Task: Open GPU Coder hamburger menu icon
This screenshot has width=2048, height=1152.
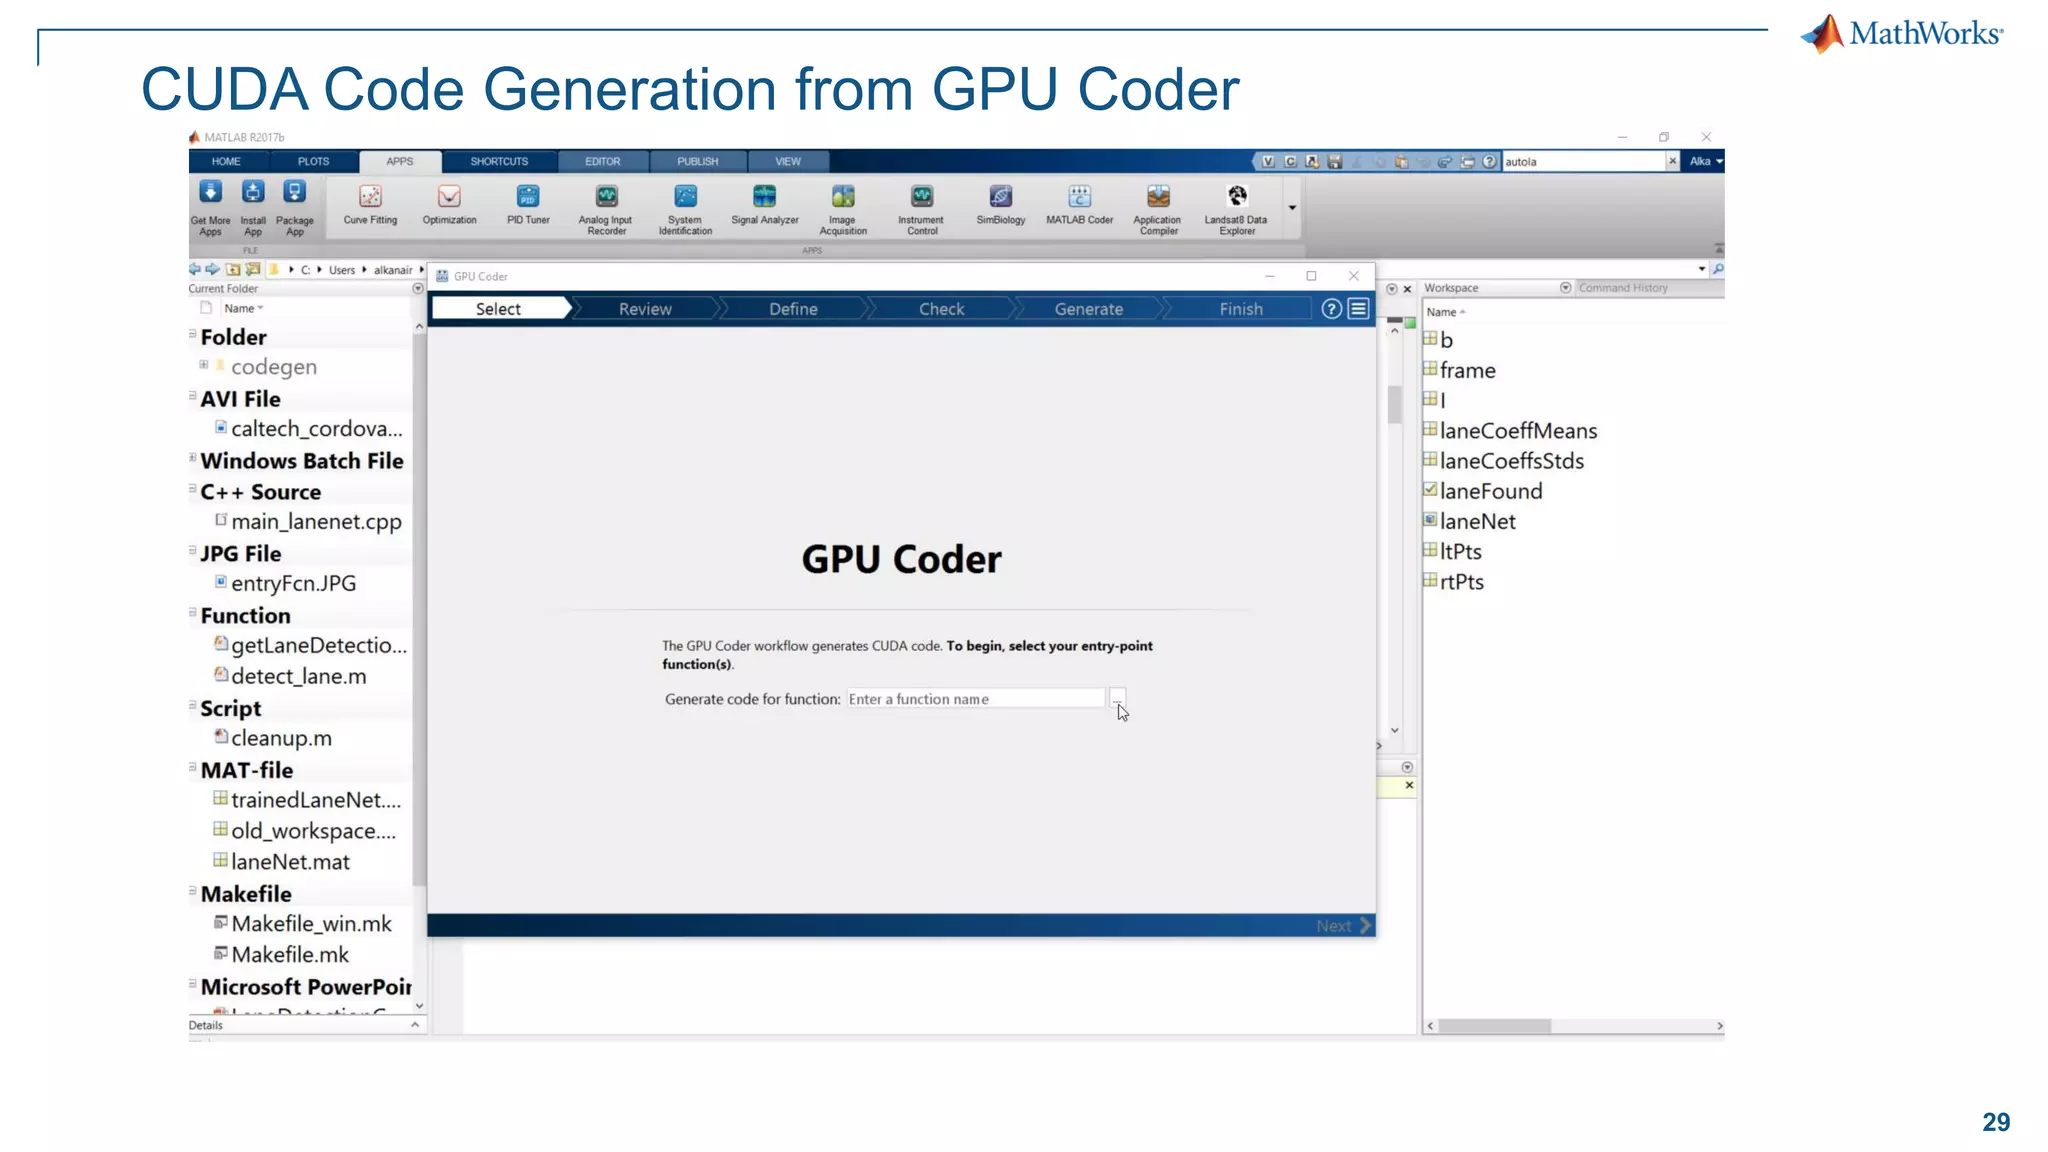Action: (x=1358, y=309)
